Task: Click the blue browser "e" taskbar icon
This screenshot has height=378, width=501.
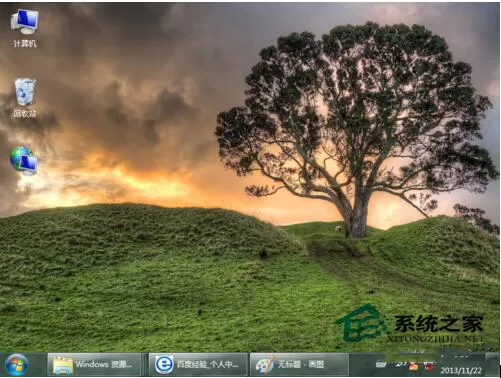Action: click(164, 364)
